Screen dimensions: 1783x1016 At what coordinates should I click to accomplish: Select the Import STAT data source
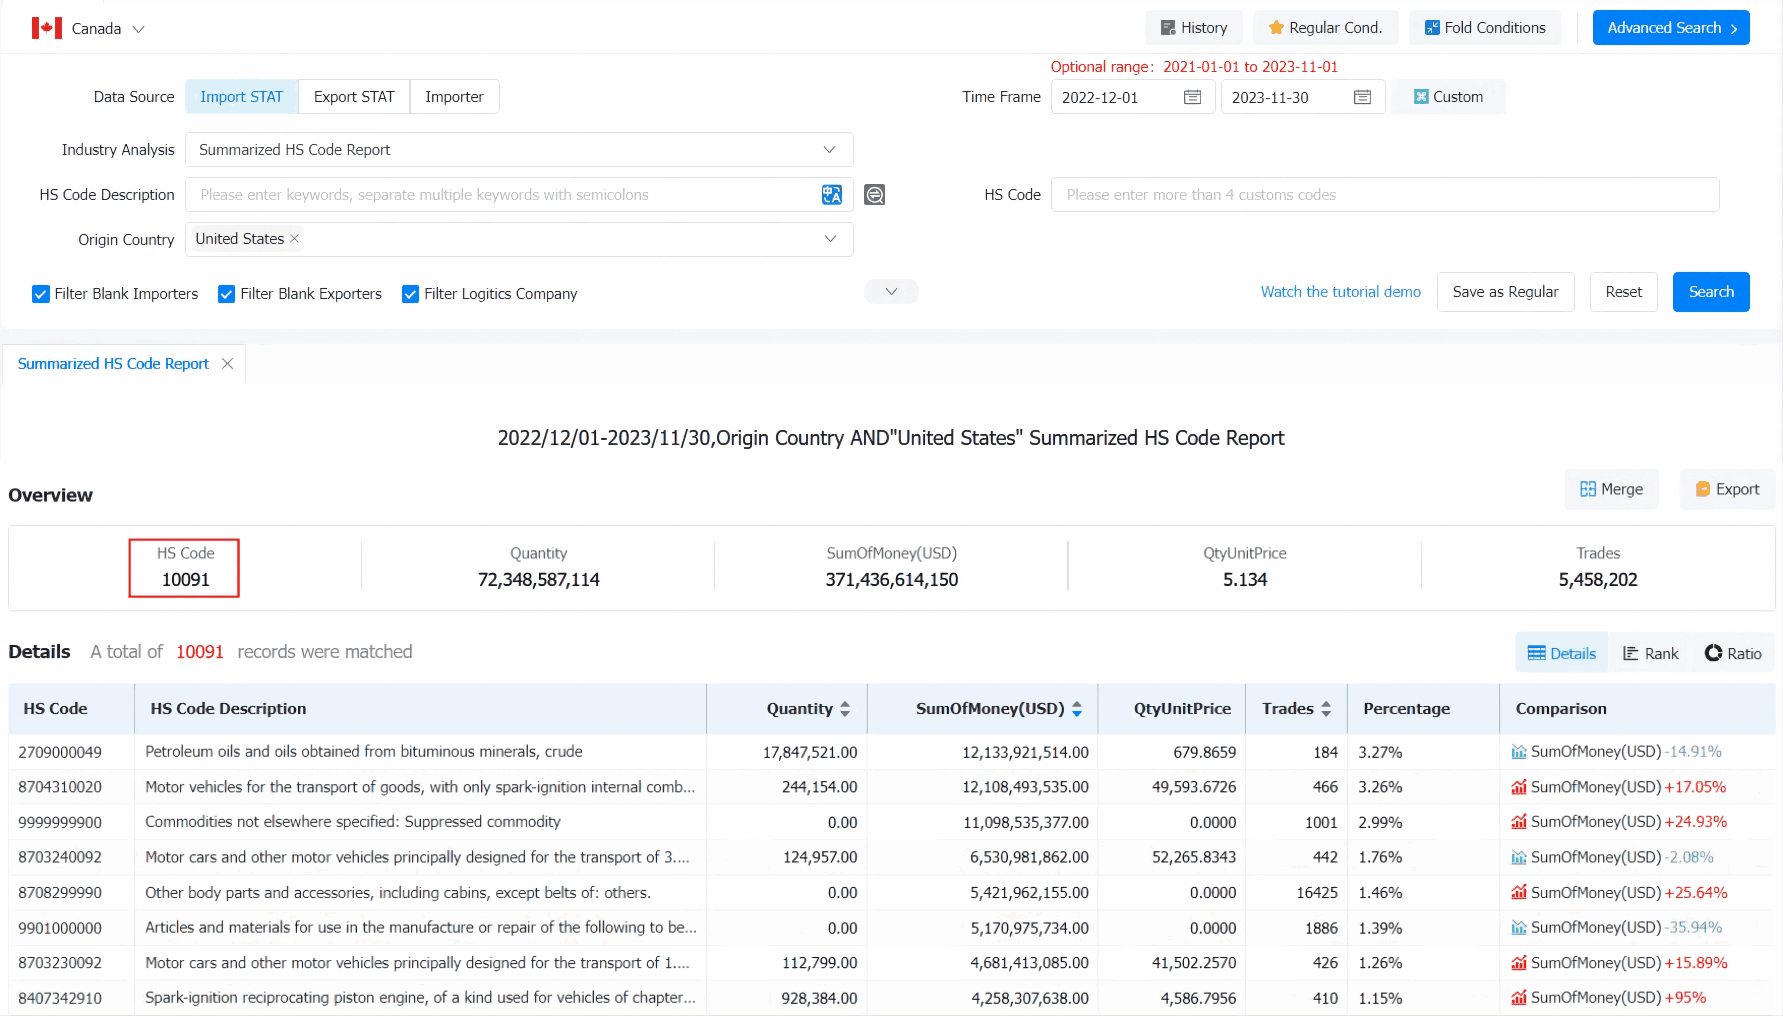coord(242,97)
